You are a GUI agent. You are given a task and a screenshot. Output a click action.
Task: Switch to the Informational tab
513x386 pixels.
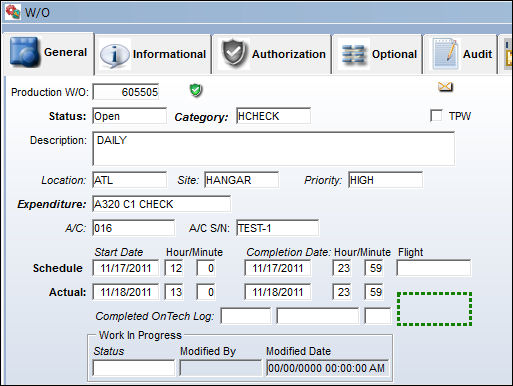(x=153, y=54)
